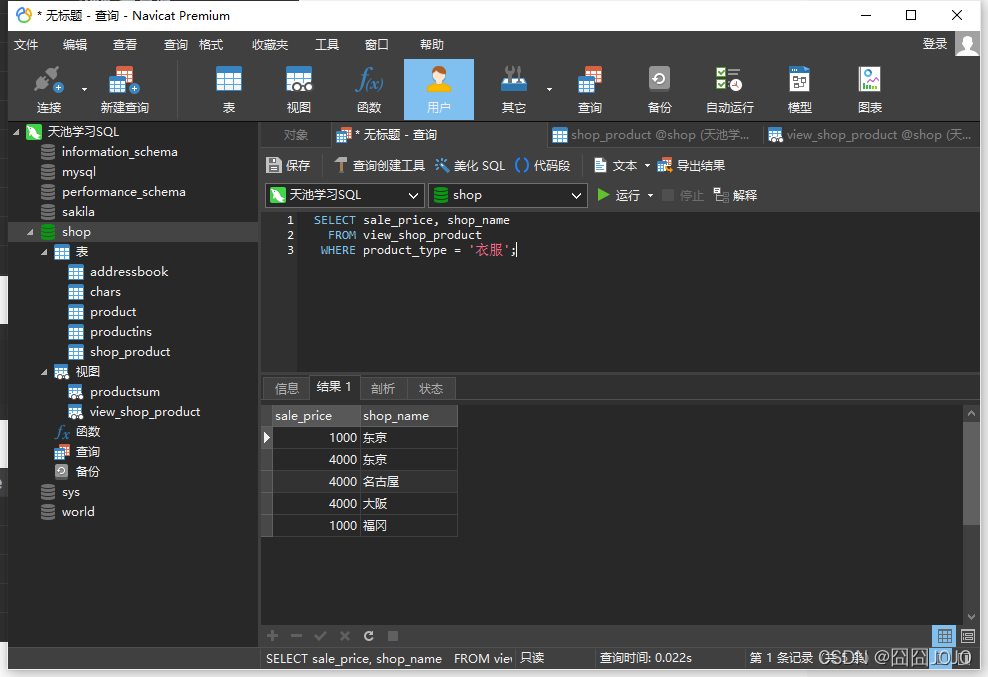988x677 pixels.
Task: Click the shop_name column header
Action: 409,416
